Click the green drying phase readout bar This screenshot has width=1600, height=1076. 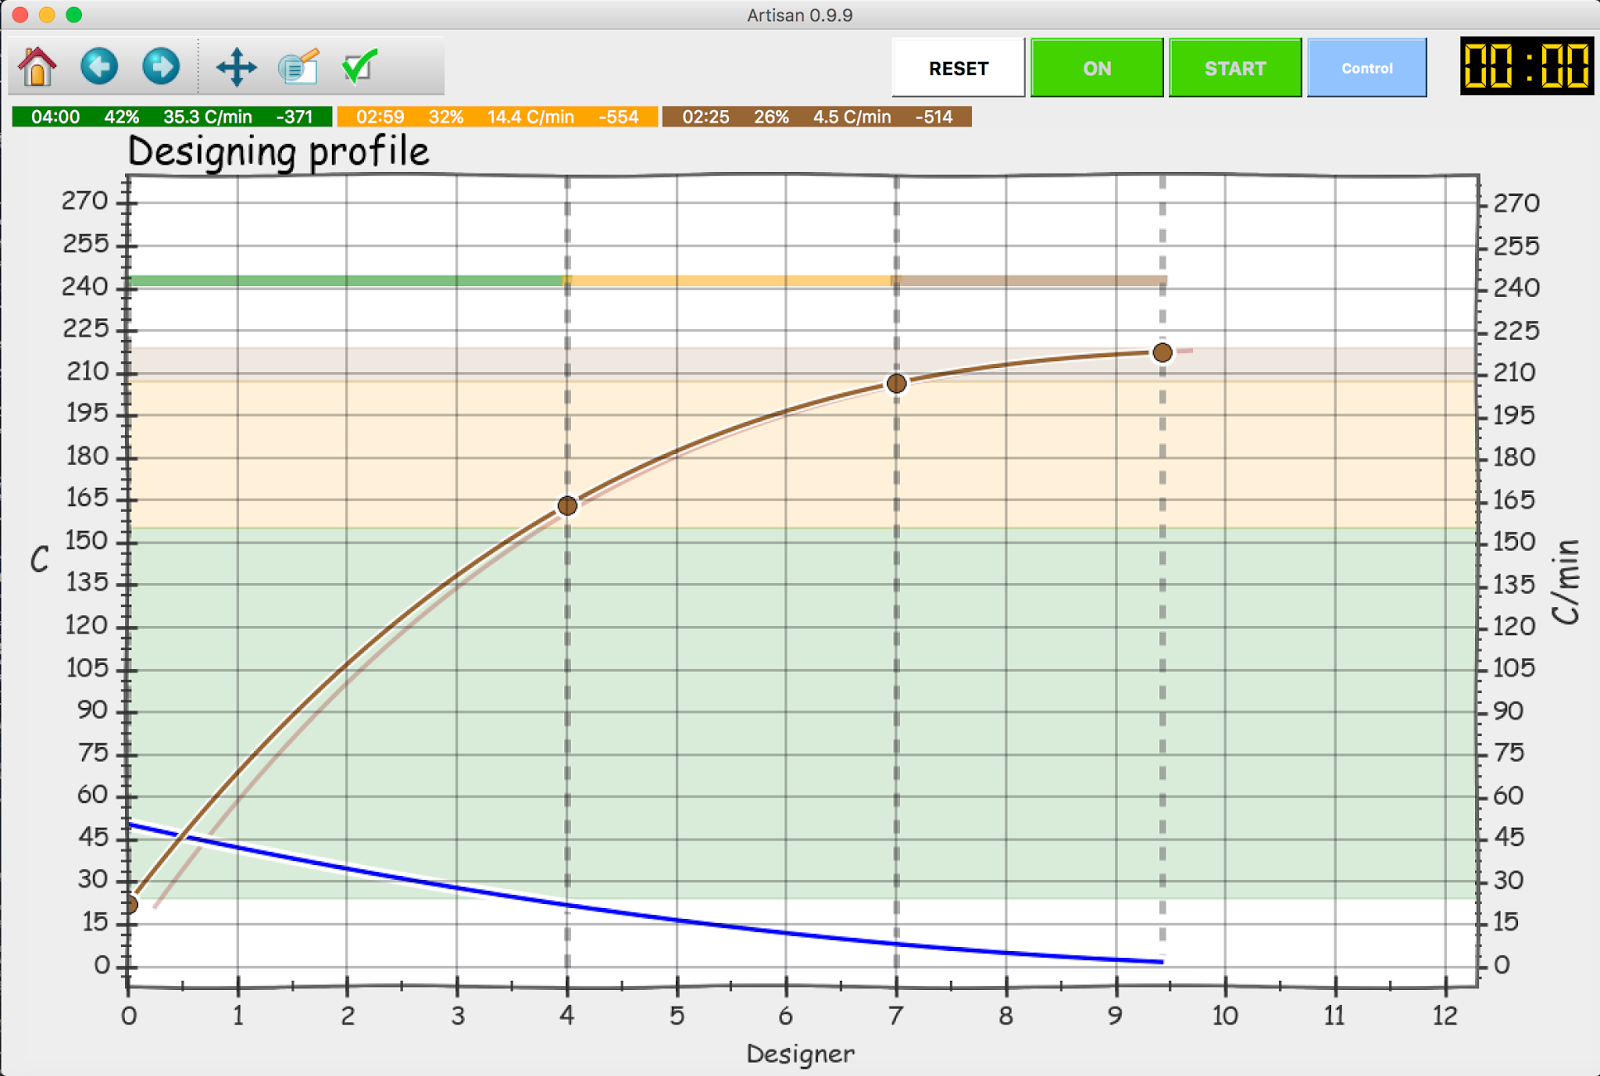click(x=170, y=116)
